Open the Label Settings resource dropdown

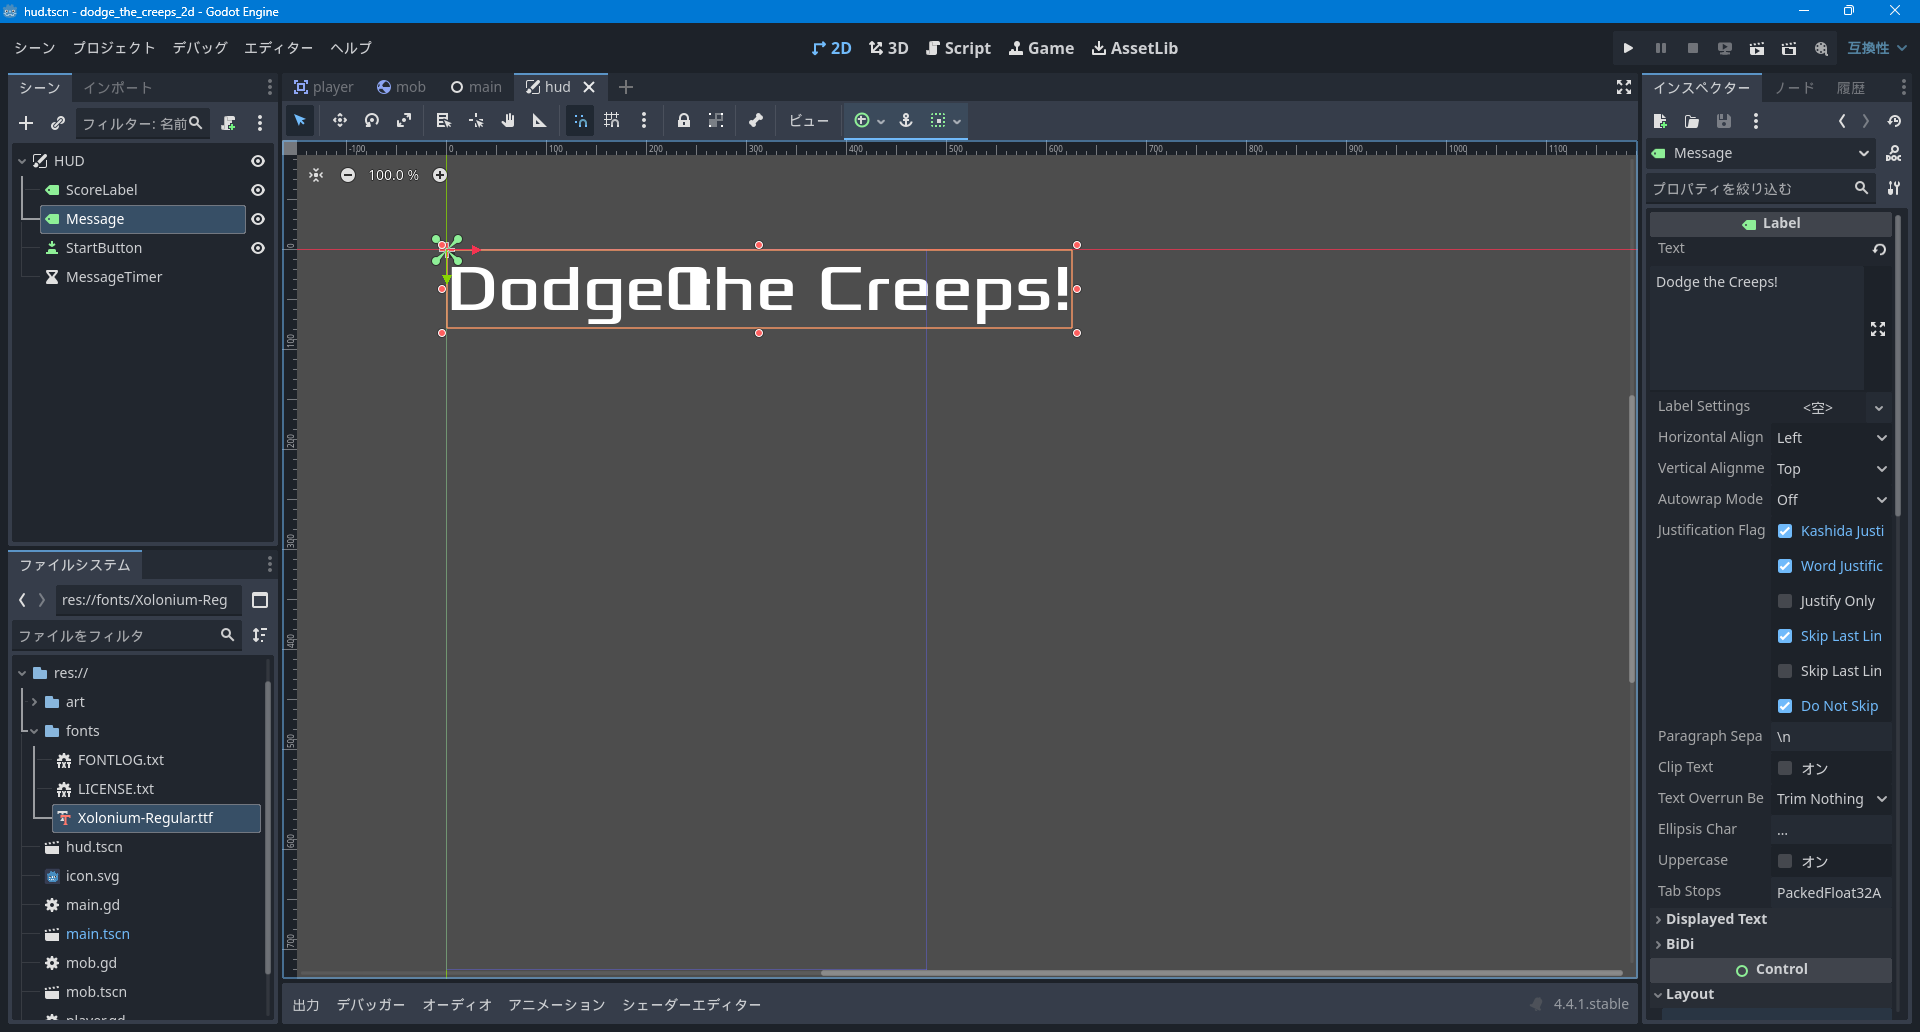pos(1879,408)
